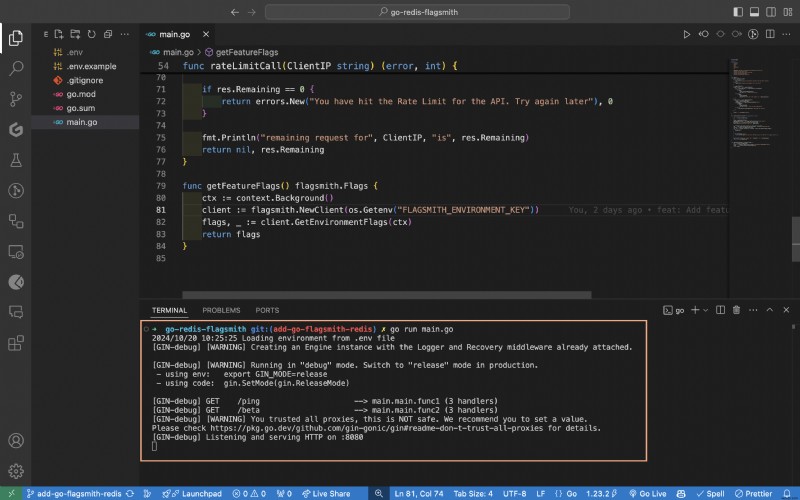Open the Remote Explorer view
Screen dimensions: 800x500
point(16,252)
